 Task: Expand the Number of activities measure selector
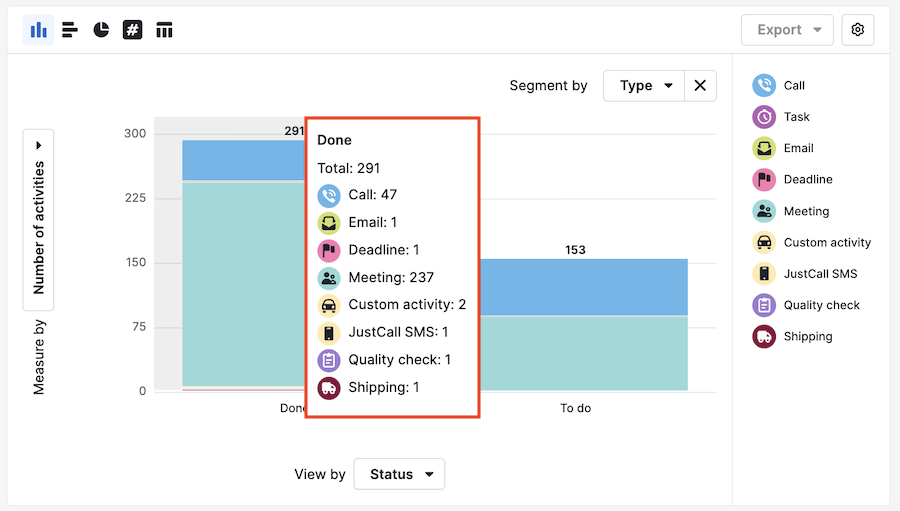pyautogui.click(x=39, y=213)
